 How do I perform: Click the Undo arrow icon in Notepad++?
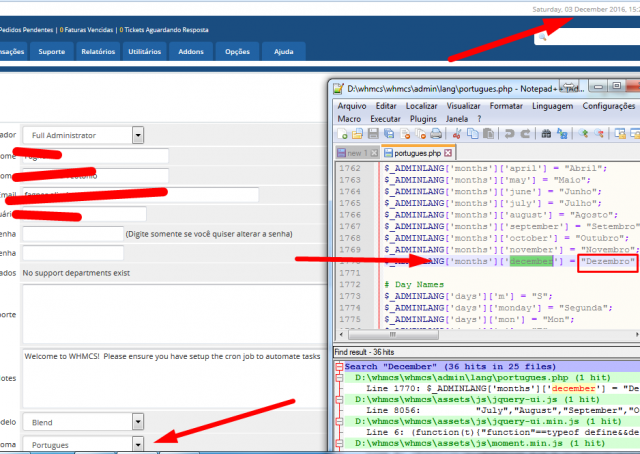click(509, 134)
